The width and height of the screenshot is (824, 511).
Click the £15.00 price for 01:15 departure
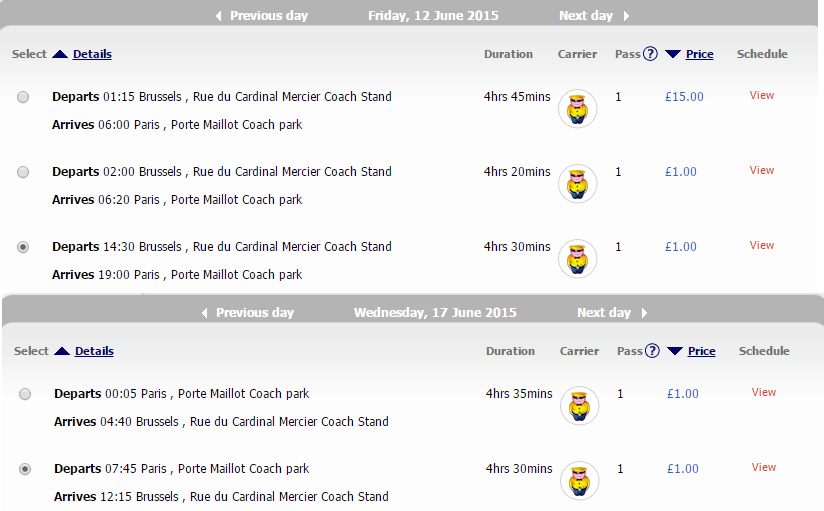pos(684,97)
